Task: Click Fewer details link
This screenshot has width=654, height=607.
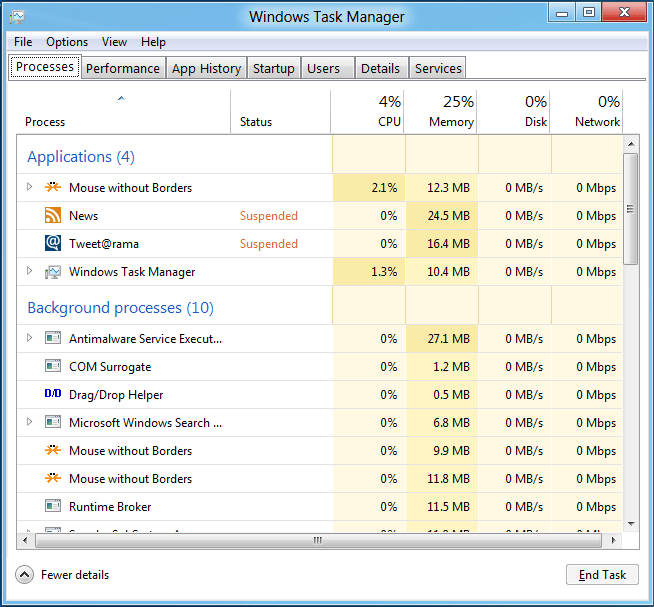Action: tap(75, 575)
